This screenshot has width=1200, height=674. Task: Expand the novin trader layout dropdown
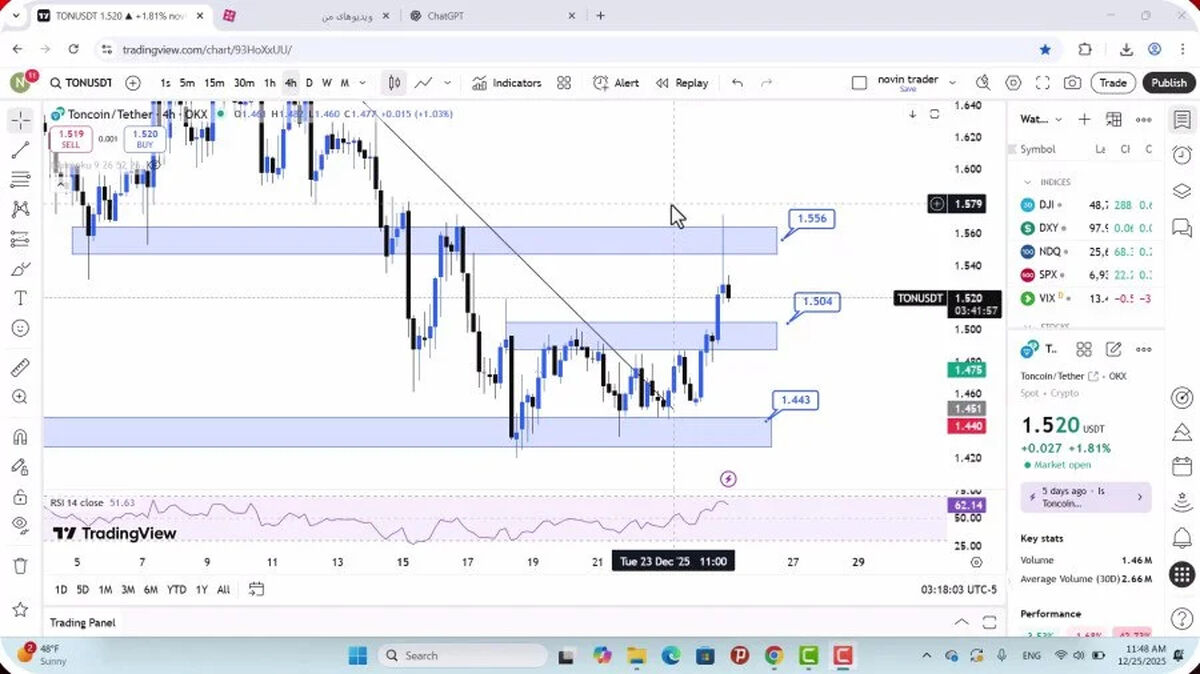pyautogui.click(x=952, y=83)
